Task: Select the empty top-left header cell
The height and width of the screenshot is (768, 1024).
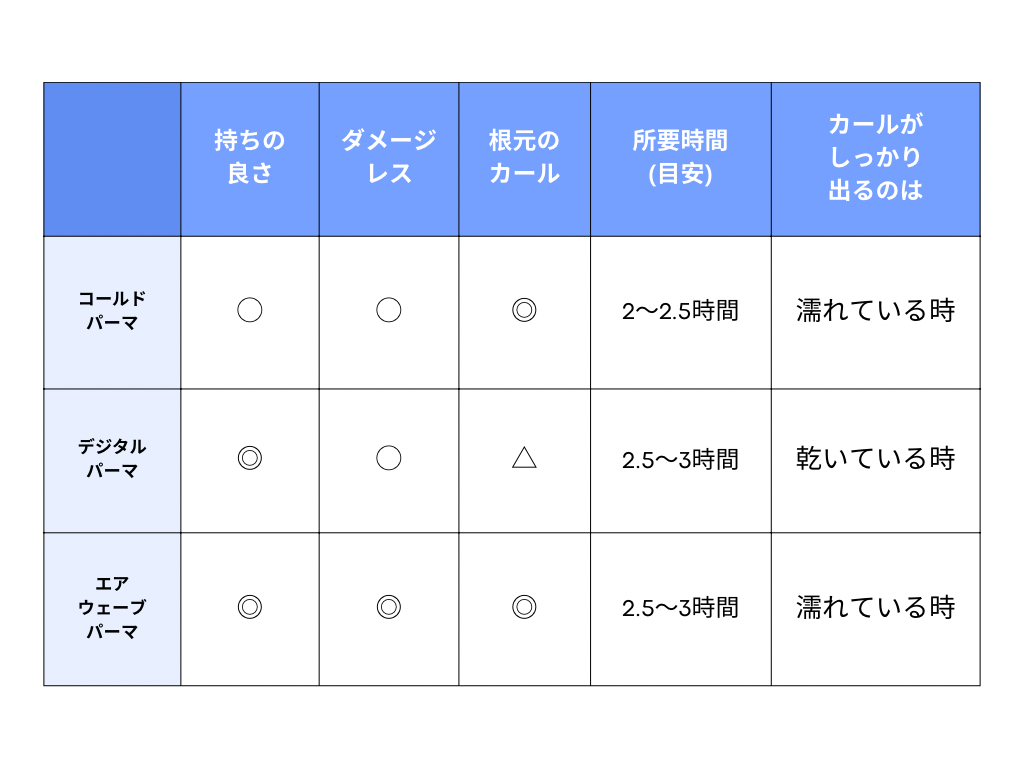Action: 112,159
